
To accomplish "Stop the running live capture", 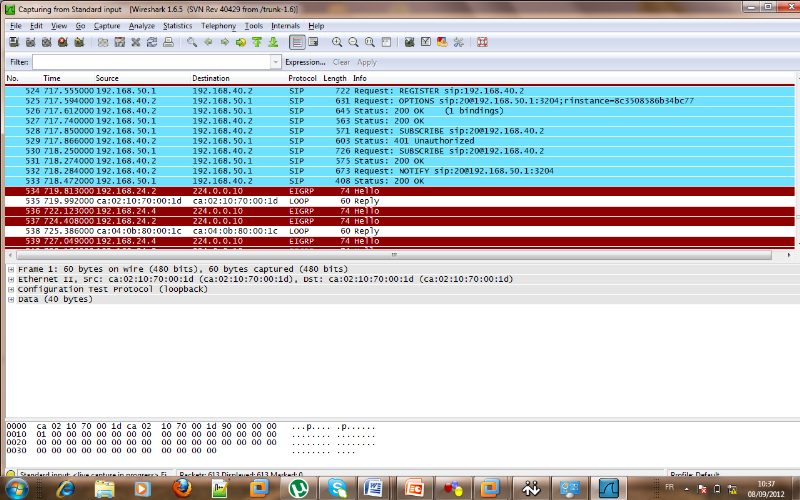I will click(x=63, y=42).
